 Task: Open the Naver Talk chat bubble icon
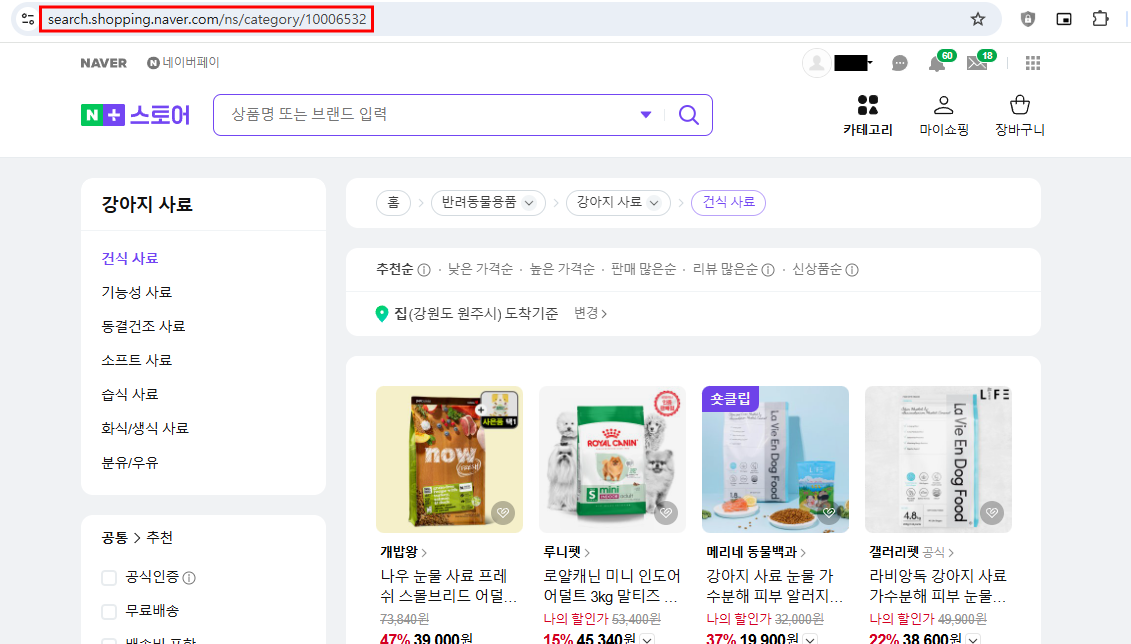(x=899, y=63)
